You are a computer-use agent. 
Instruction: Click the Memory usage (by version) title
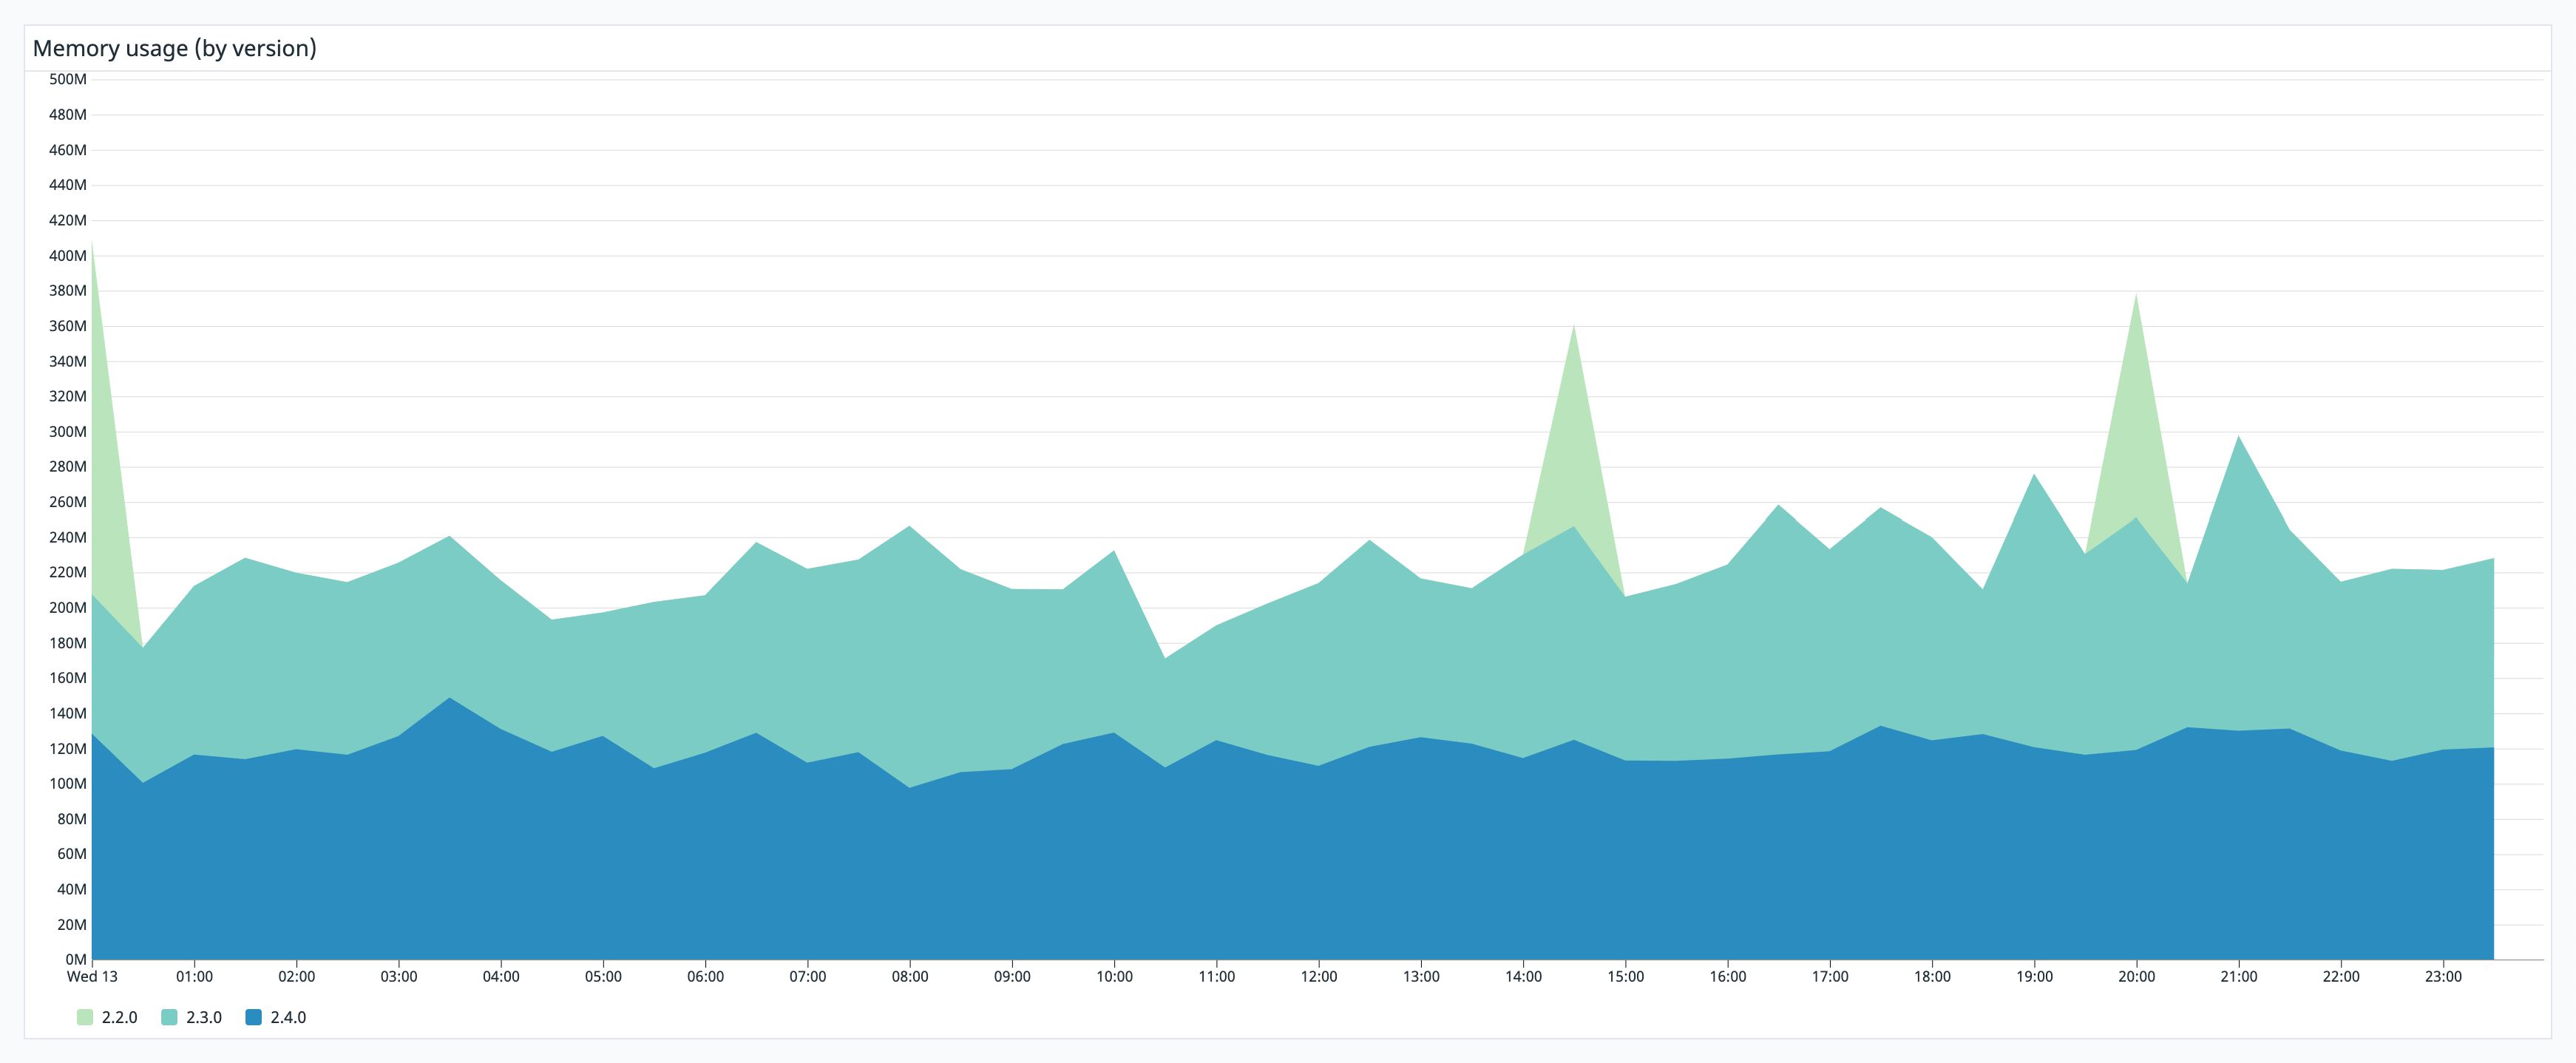coord(175,47)
